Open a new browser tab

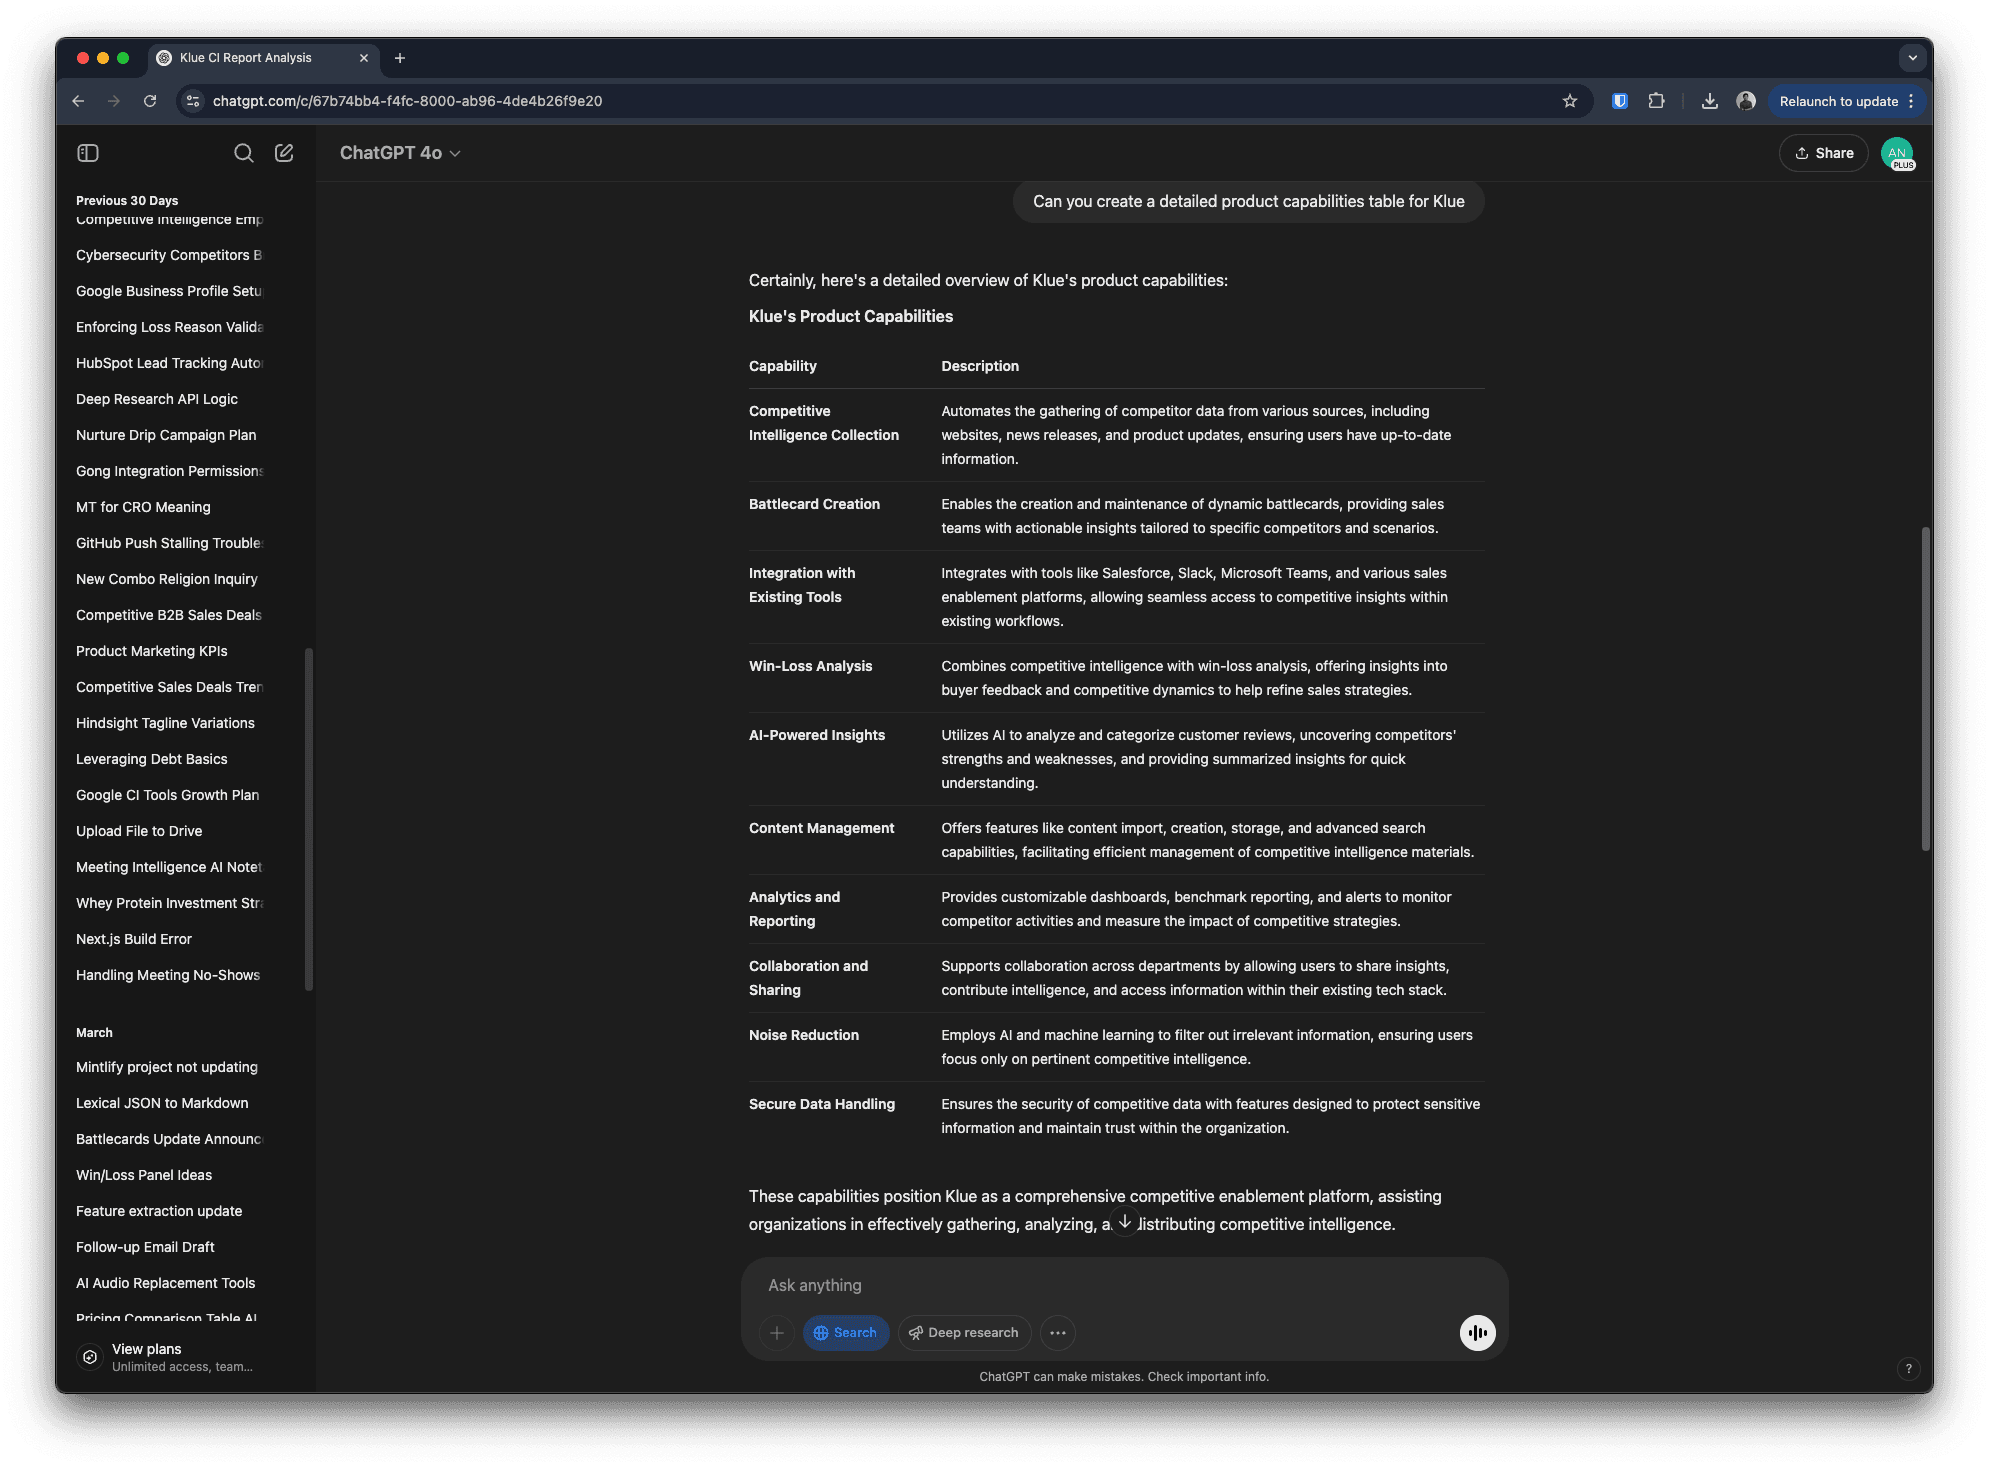(x=400, y=58)
